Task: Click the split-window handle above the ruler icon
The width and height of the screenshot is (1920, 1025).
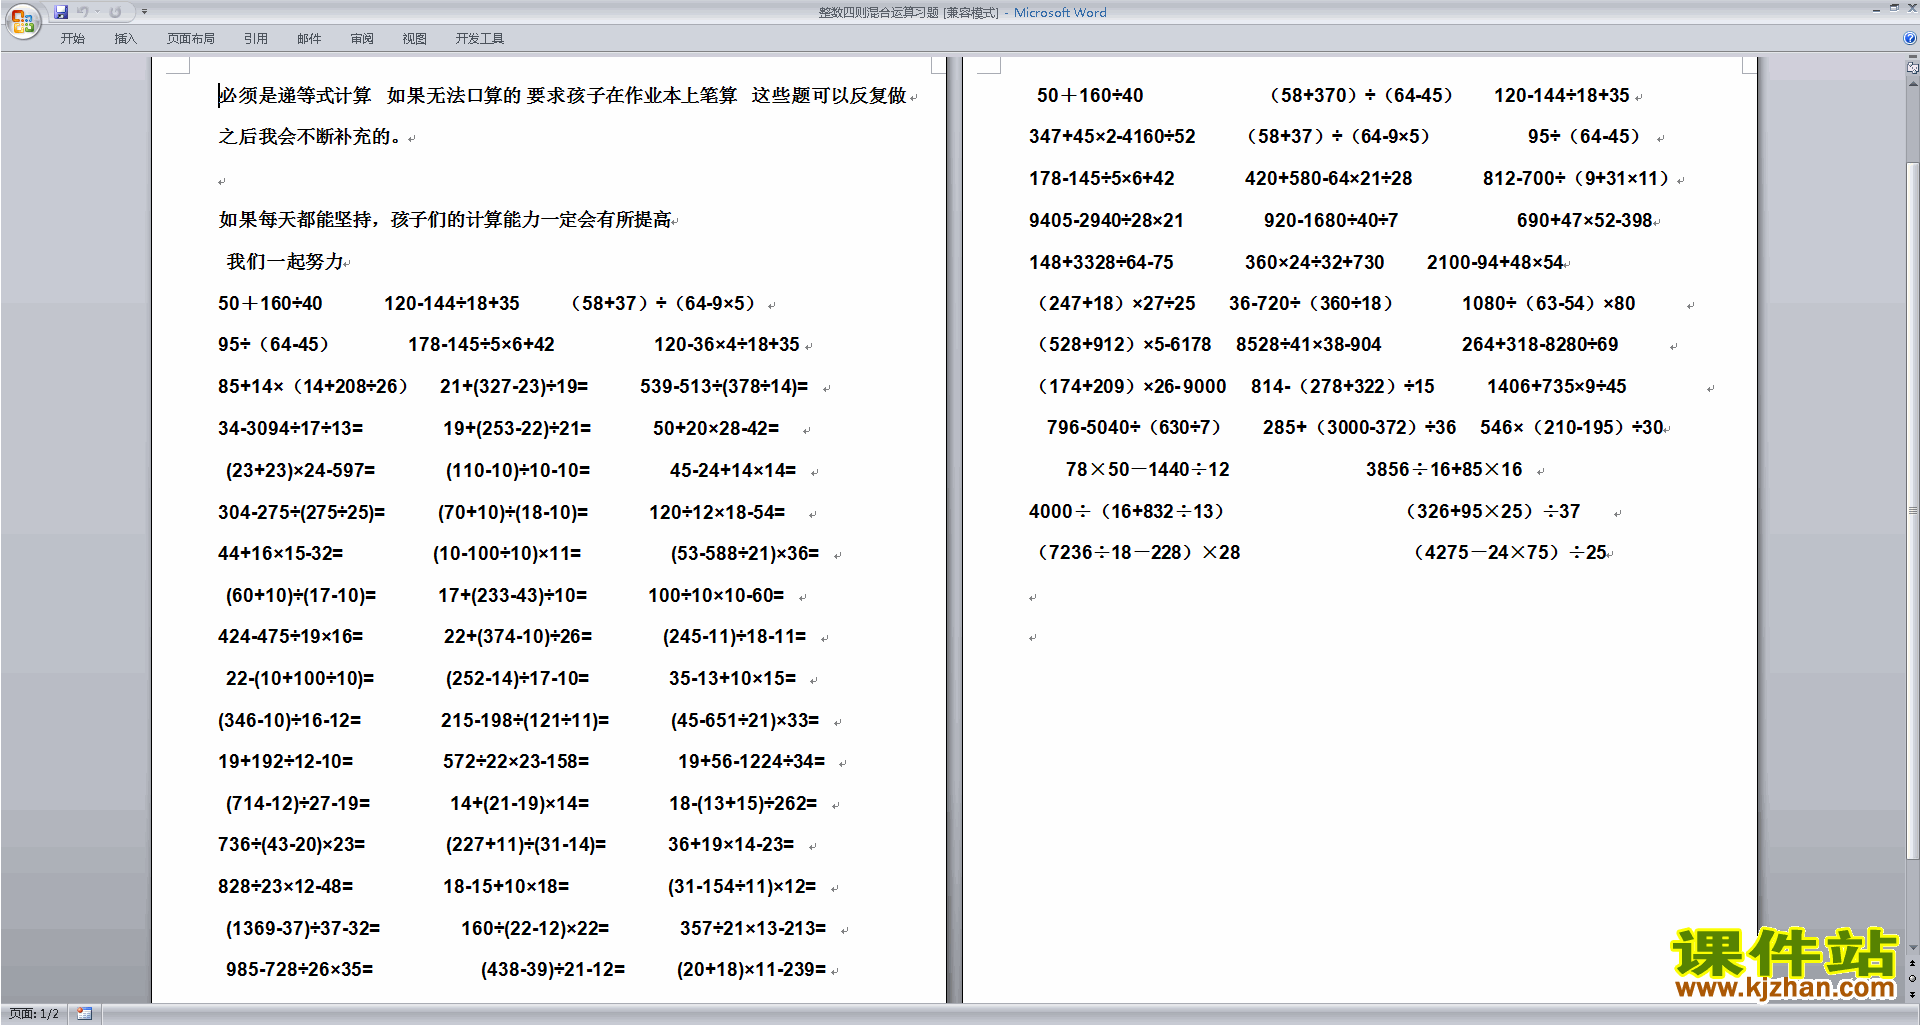Action: (x=1912, y=57)
